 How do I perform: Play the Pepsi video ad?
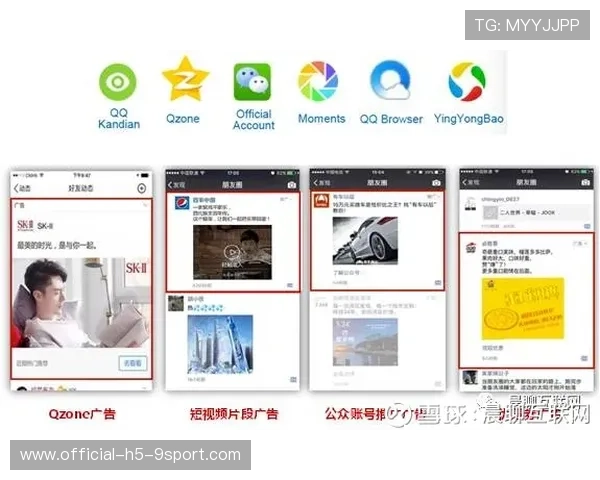(x=232, y=252)
